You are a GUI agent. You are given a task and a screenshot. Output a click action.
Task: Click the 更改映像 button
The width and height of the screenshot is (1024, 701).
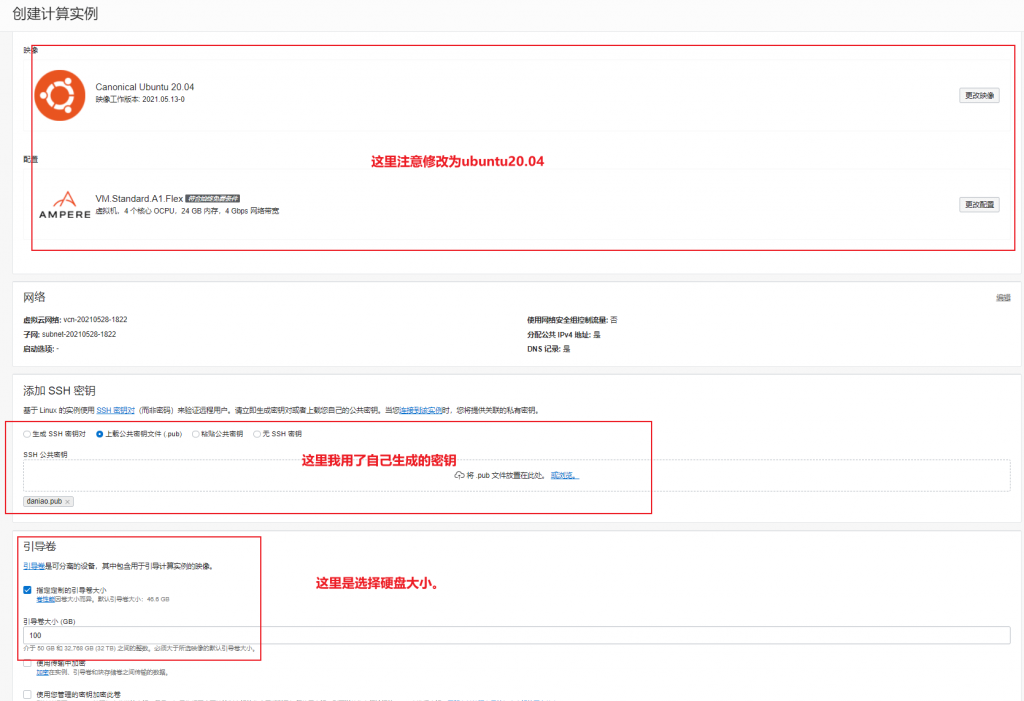(979, 95)
